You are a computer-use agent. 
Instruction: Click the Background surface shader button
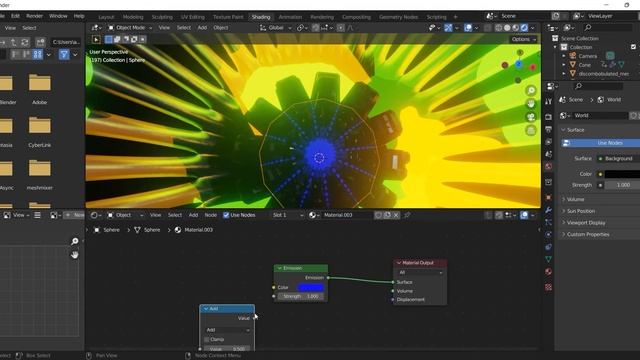(618, 158)
